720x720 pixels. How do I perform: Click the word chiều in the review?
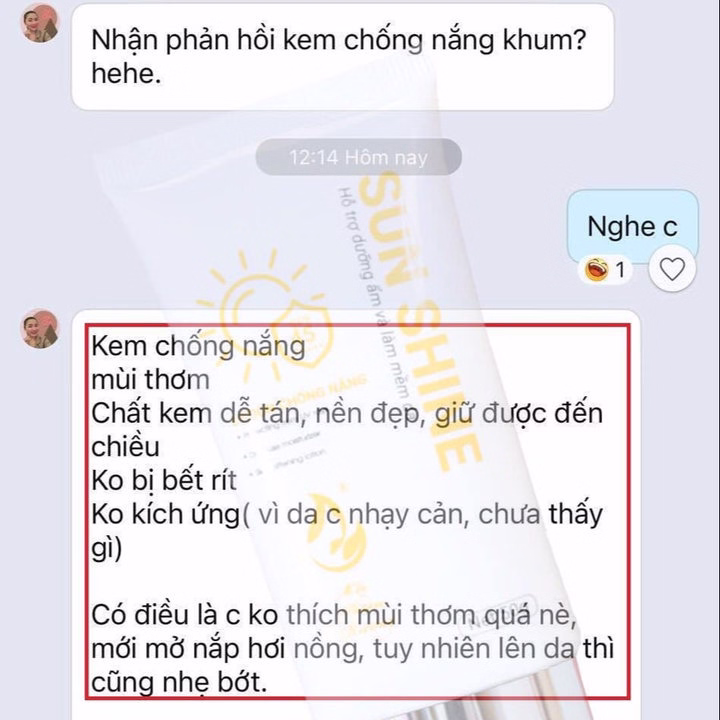pyautogui.click(x=125, y=447)
